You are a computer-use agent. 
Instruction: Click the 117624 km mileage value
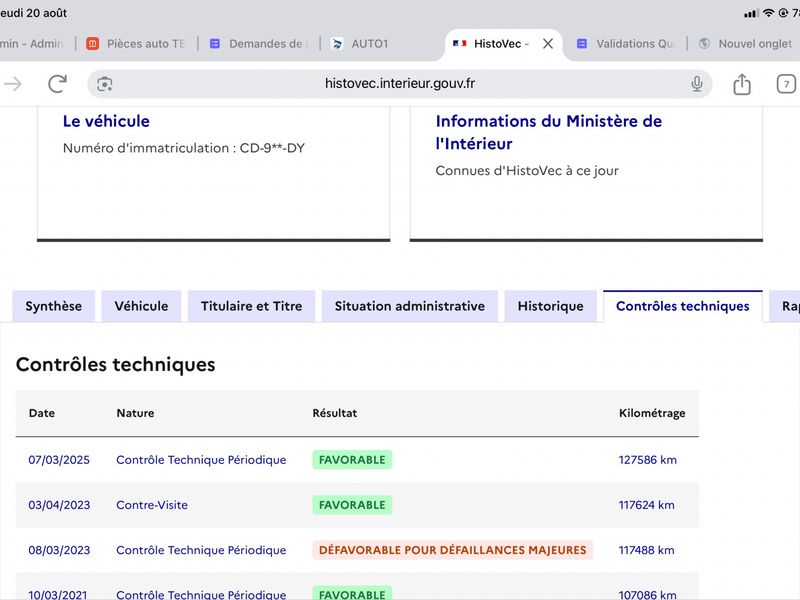[646, 505]
